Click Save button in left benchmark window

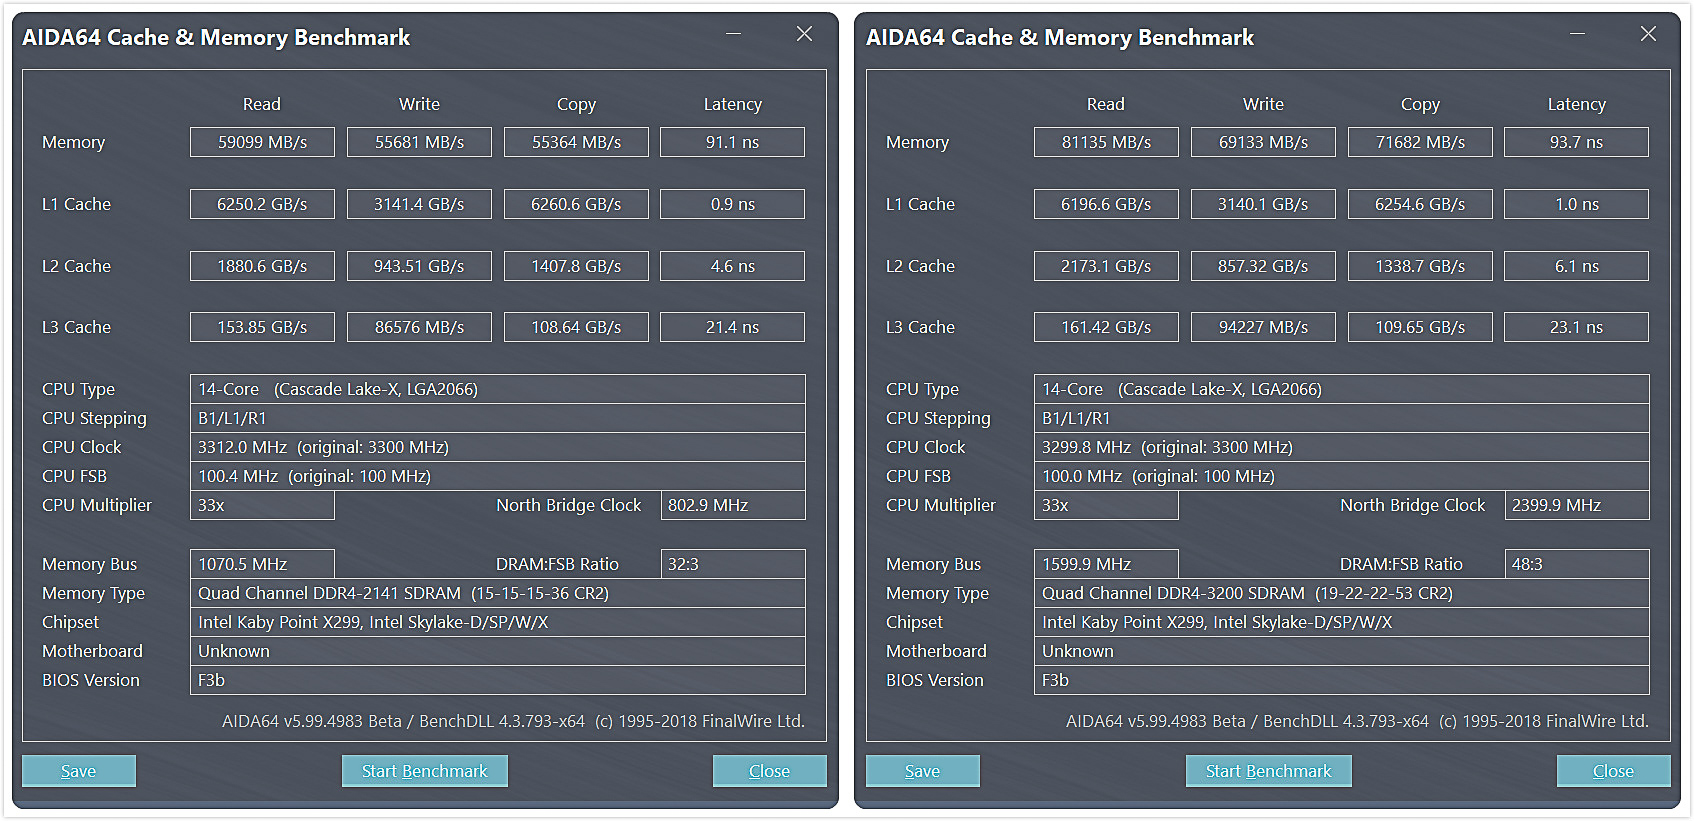coord(79,771)
